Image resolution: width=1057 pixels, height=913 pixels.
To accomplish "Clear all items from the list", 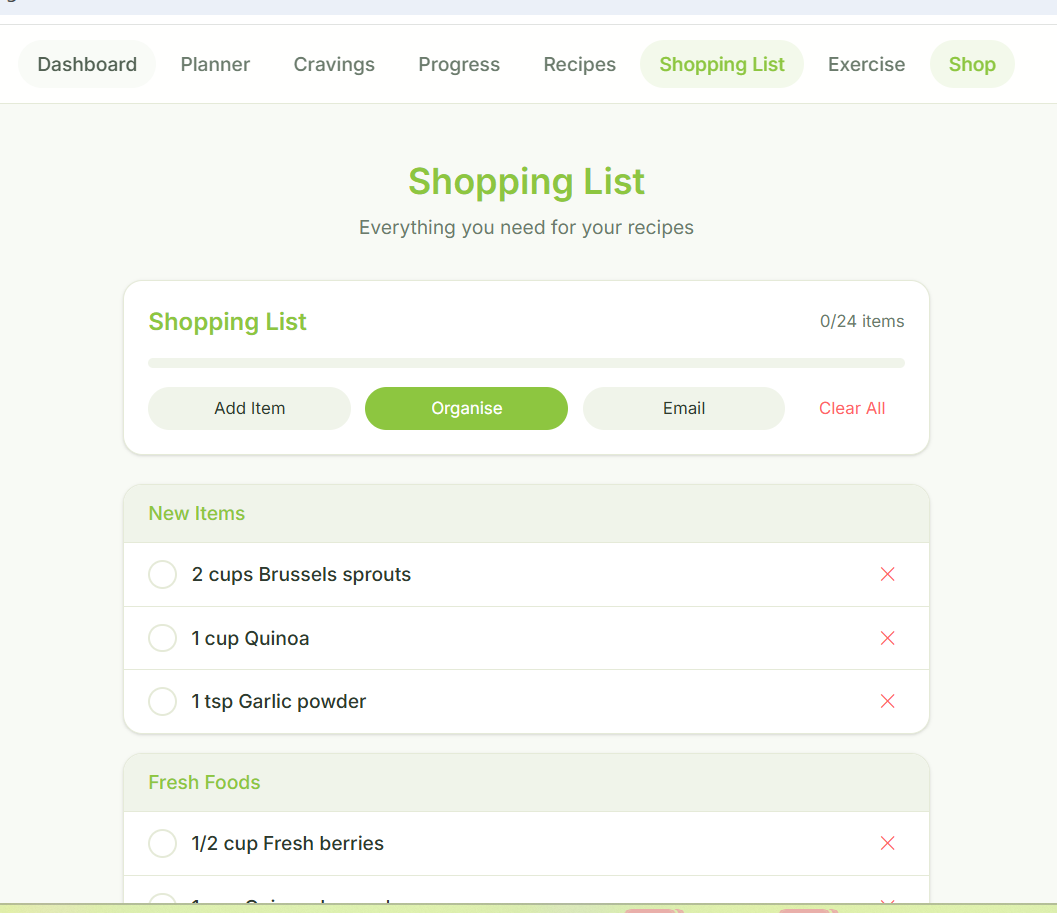I will point(852,408).
